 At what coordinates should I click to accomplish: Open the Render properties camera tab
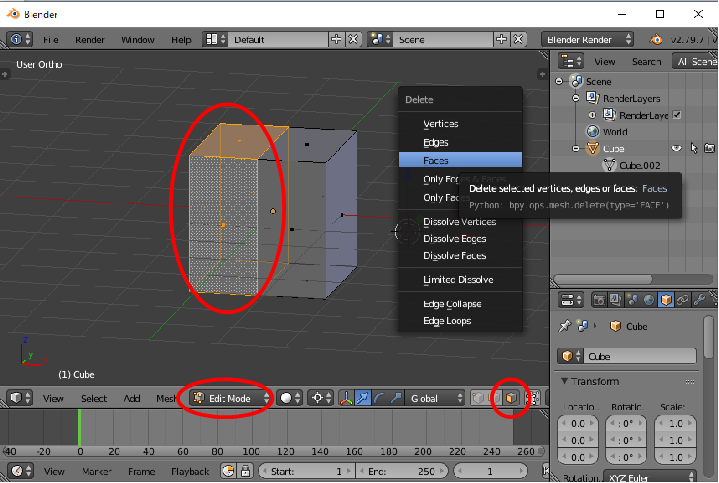[599, 300]
